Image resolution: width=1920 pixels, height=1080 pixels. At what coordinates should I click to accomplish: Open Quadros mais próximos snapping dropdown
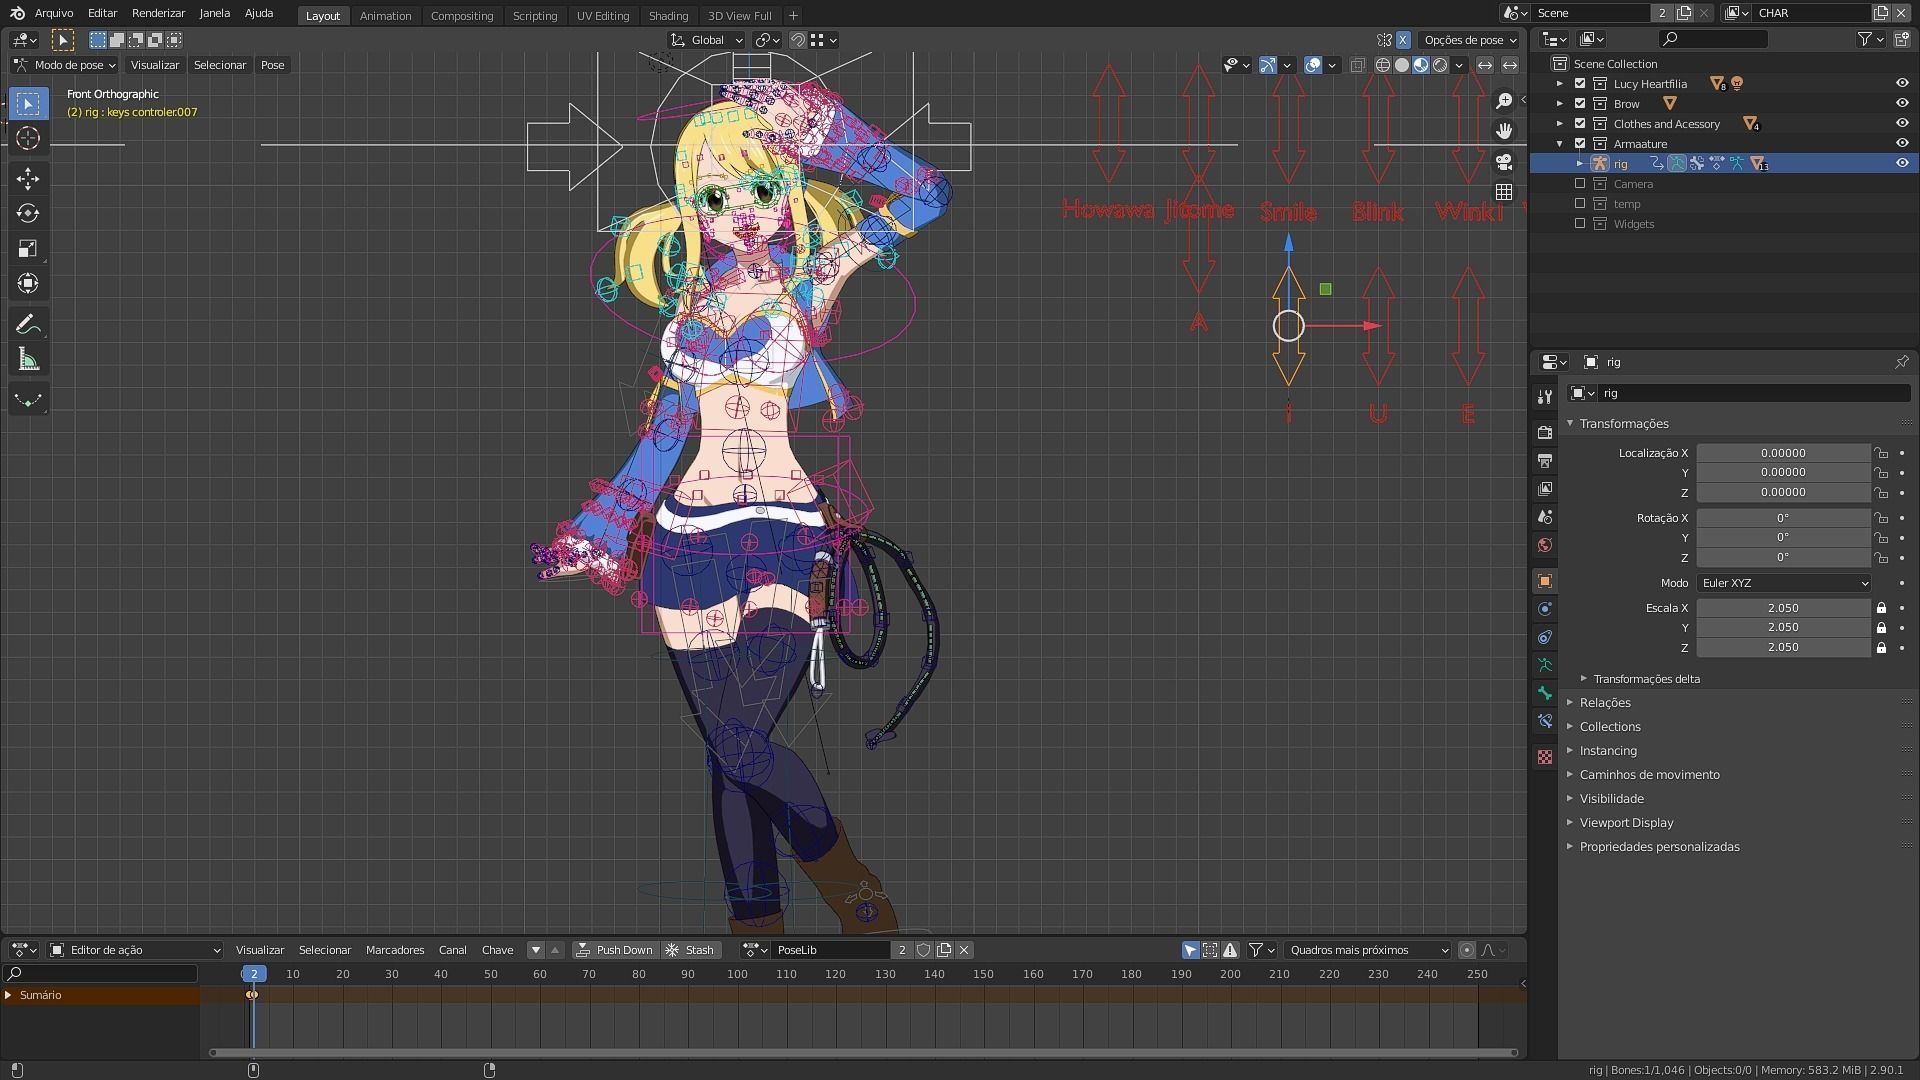coord(1368,950)
